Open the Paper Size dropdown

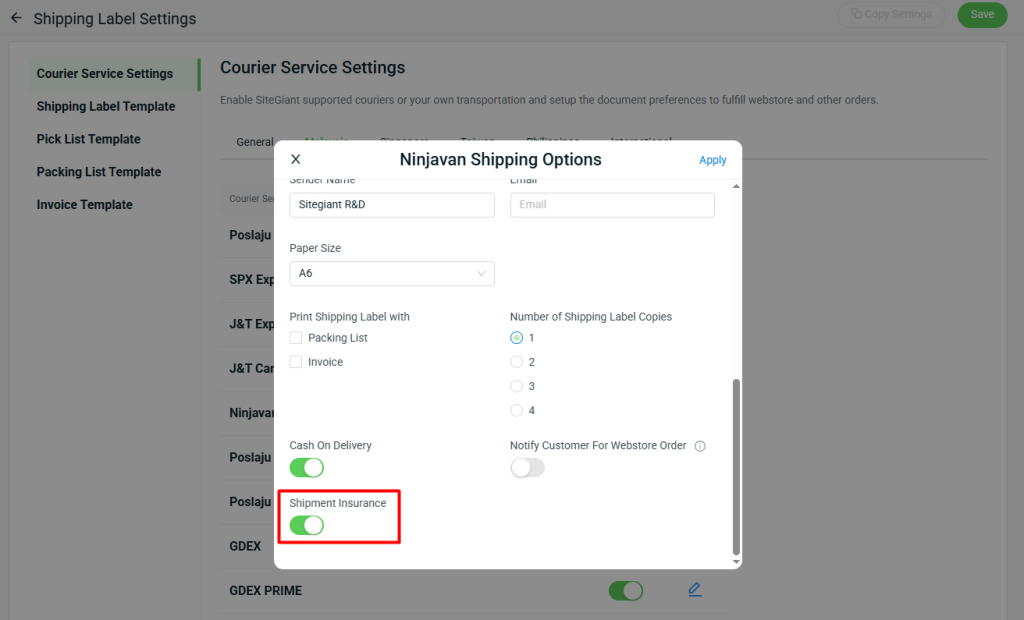[392, 274]
